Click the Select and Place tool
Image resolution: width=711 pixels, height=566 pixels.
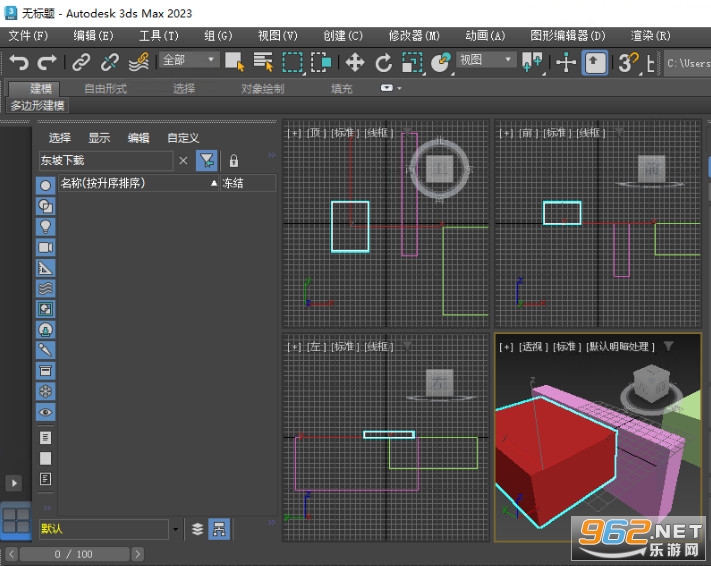441,63
